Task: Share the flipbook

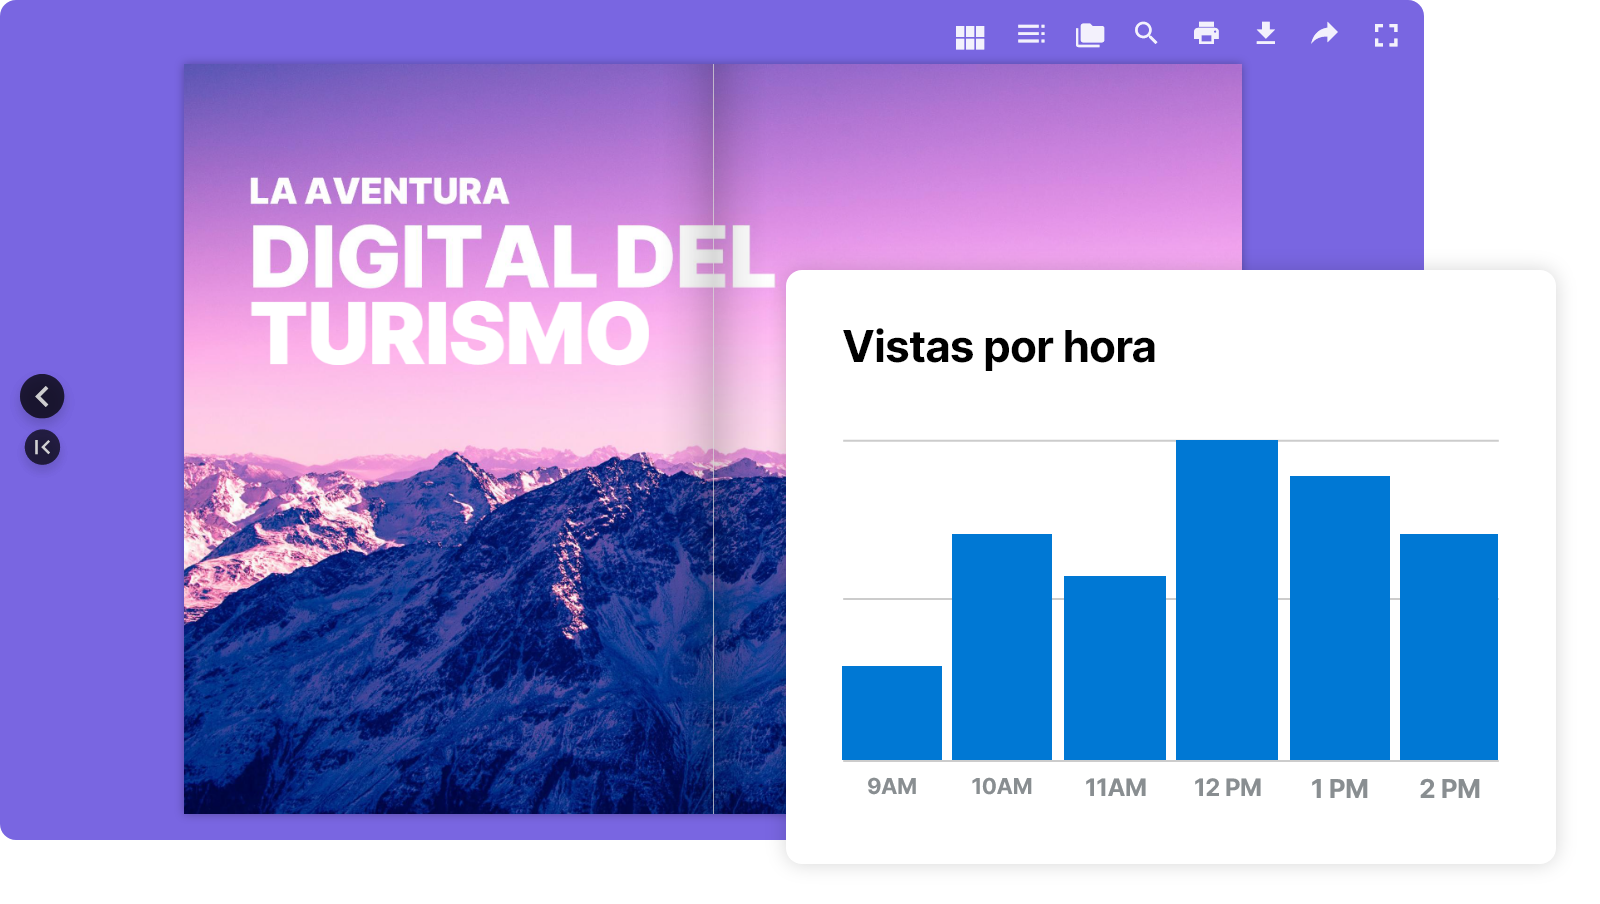Action: pyautogui.click(x=1324, y=35)
